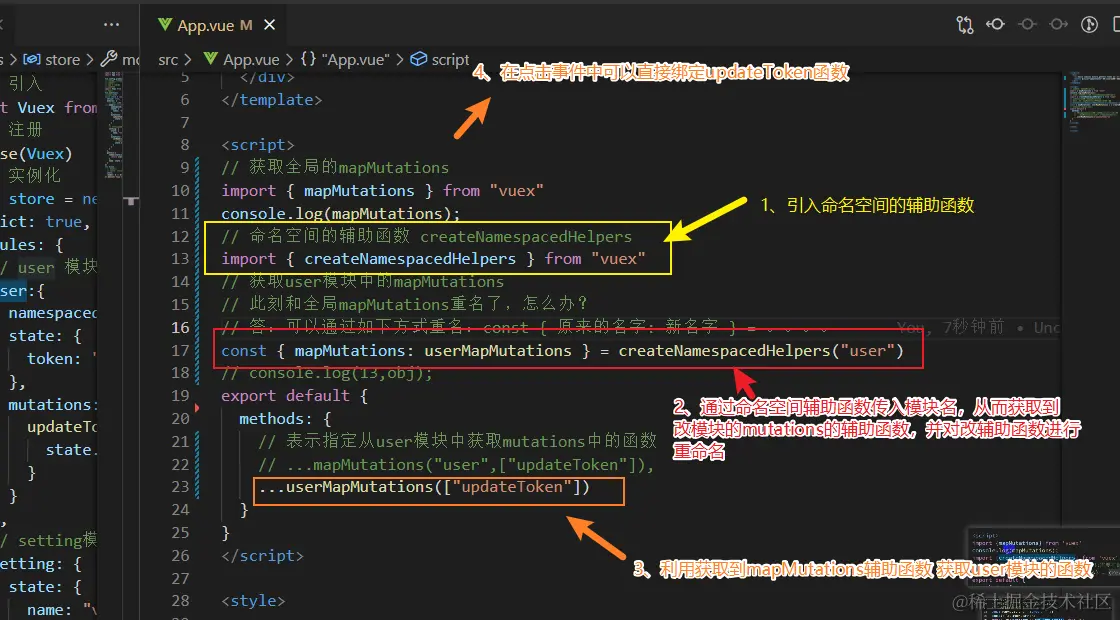Click console.log(mapMutations); line
The width and height of the screenshot is (1120, 620).
(x=341, y=214)
